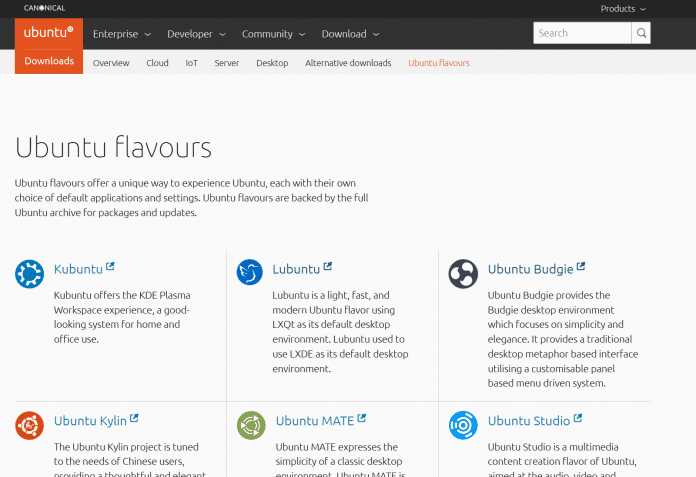Expand the Products menu in top bar
696x477 pixels.
(623, 9)
